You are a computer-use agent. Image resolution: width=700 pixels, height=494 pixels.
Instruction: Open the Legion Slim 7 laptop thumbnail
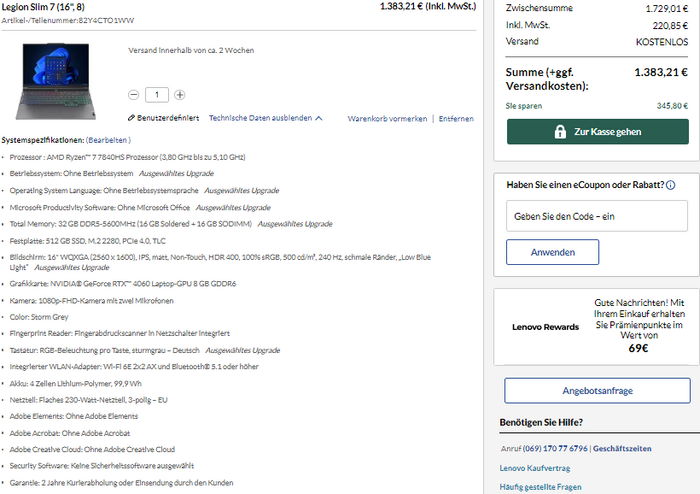coord(56,81)
